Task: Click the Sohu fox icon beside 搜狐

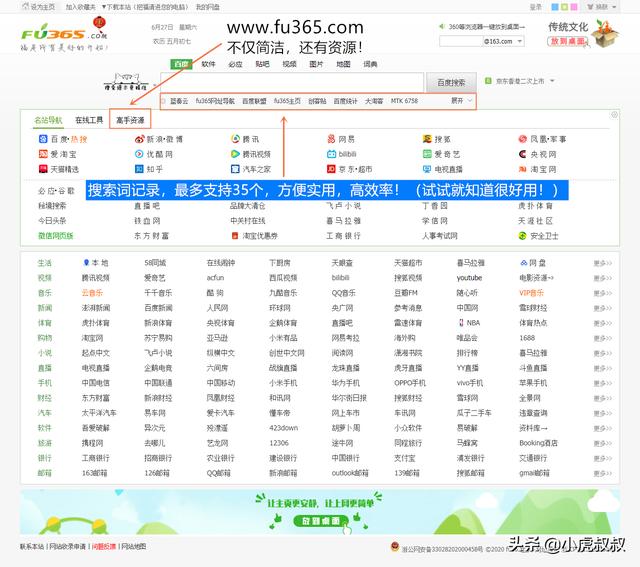Action: pyautogui.click(x=427, y=139)
